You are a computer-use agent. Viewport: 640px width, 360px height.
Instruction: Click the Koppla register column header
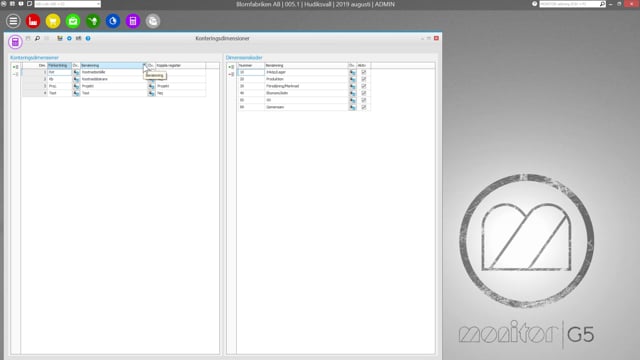click(x=180, y=65)
